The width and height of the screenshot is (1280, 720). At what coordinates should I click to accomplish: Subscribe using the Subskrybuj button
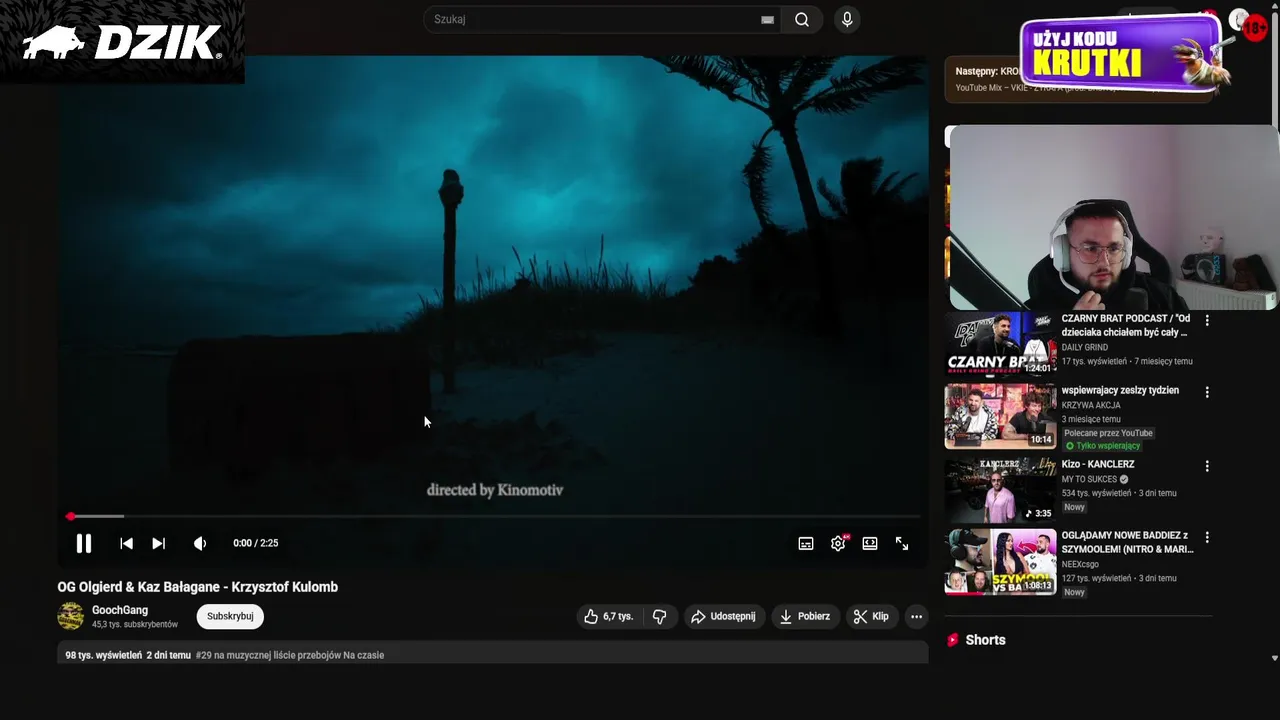pyautogui.click(x=230, y=616)
